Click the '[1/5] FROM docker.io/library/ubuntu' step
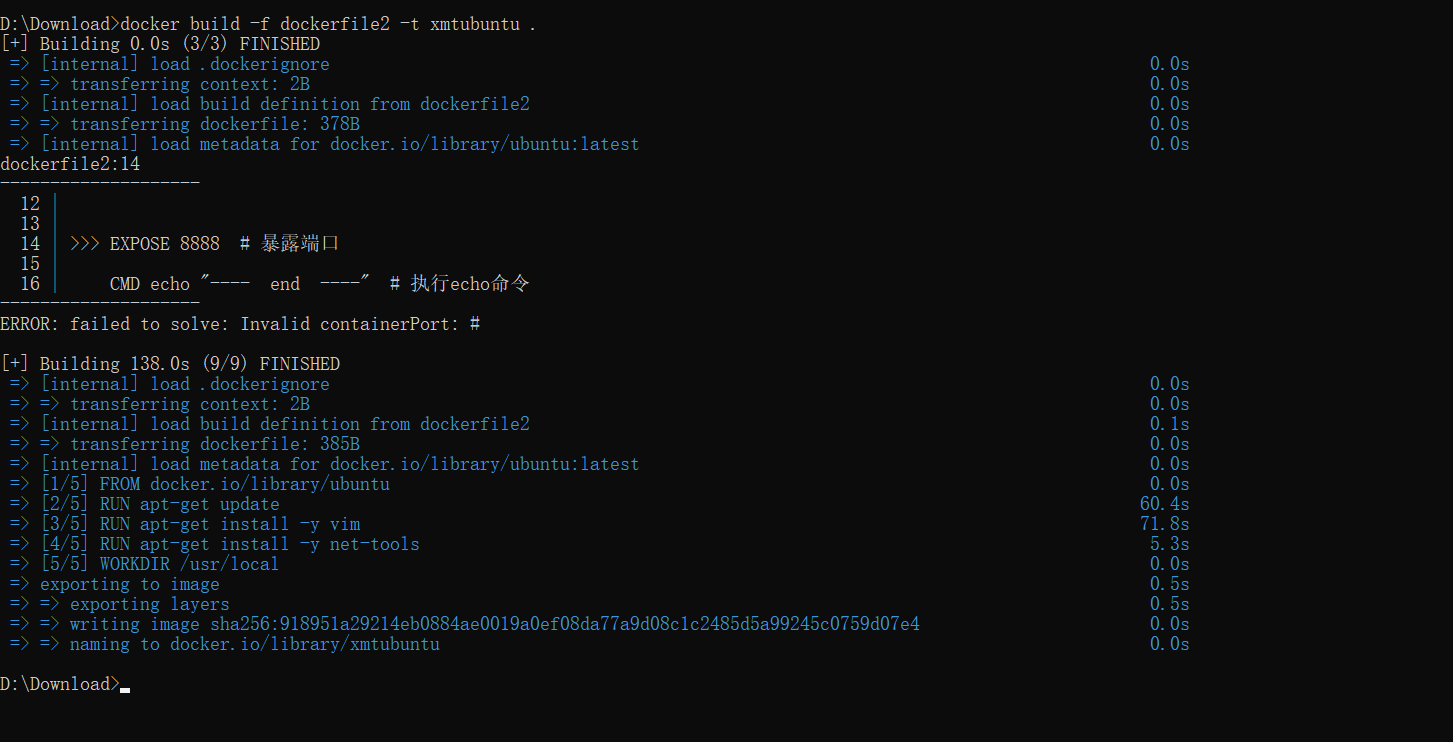The width and height of the screenshot is (1453, 742). click(x=215, y=484)
